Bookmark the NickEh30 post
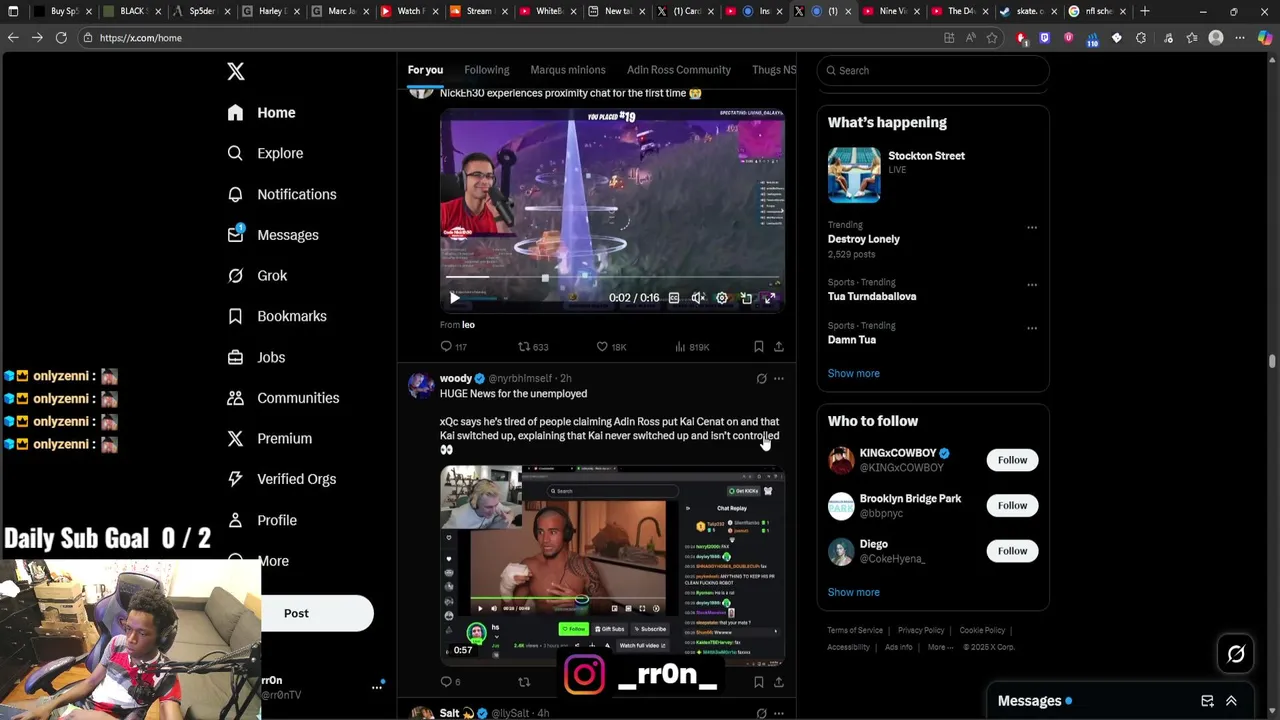The width and height of the screenshot is (1280, 720). coord(759,347)
